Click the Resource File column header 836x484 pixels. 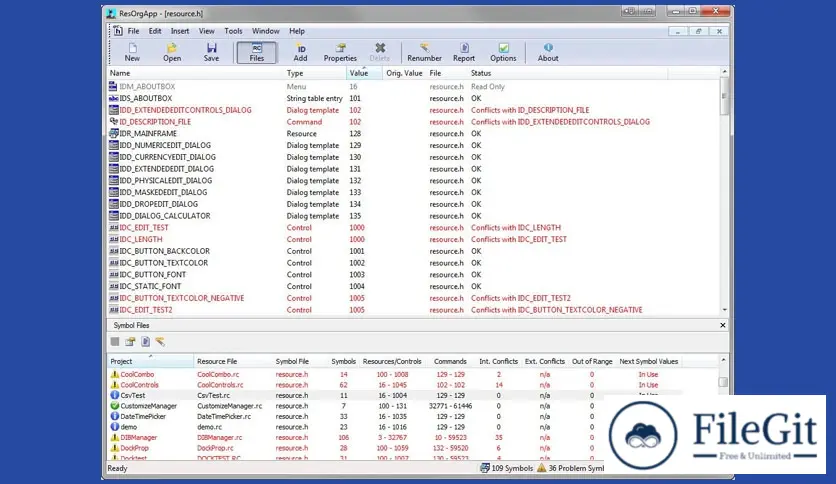(233, 361)
